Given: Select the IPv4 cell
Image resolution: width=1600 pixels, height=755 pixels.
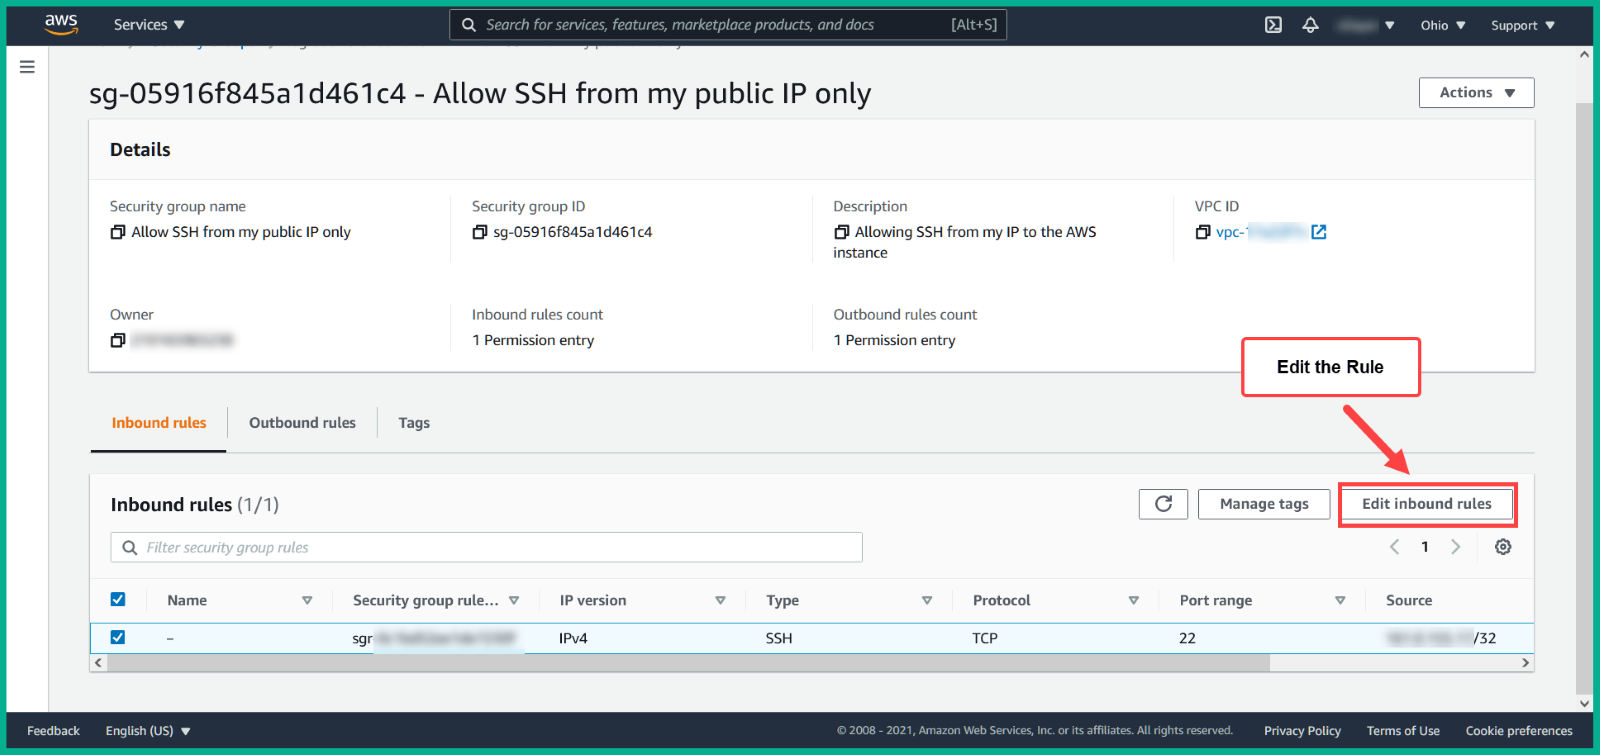Looking at the screenshot, I should click(x=573, y=638).
